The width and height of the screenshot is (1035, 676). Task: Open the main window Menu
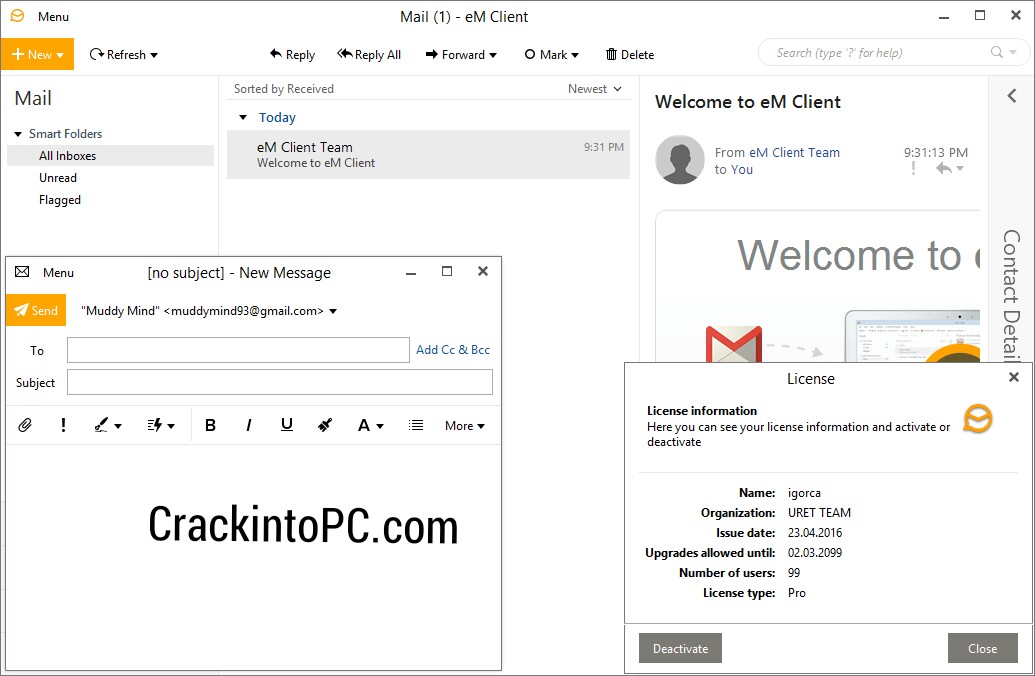(53, 17)
